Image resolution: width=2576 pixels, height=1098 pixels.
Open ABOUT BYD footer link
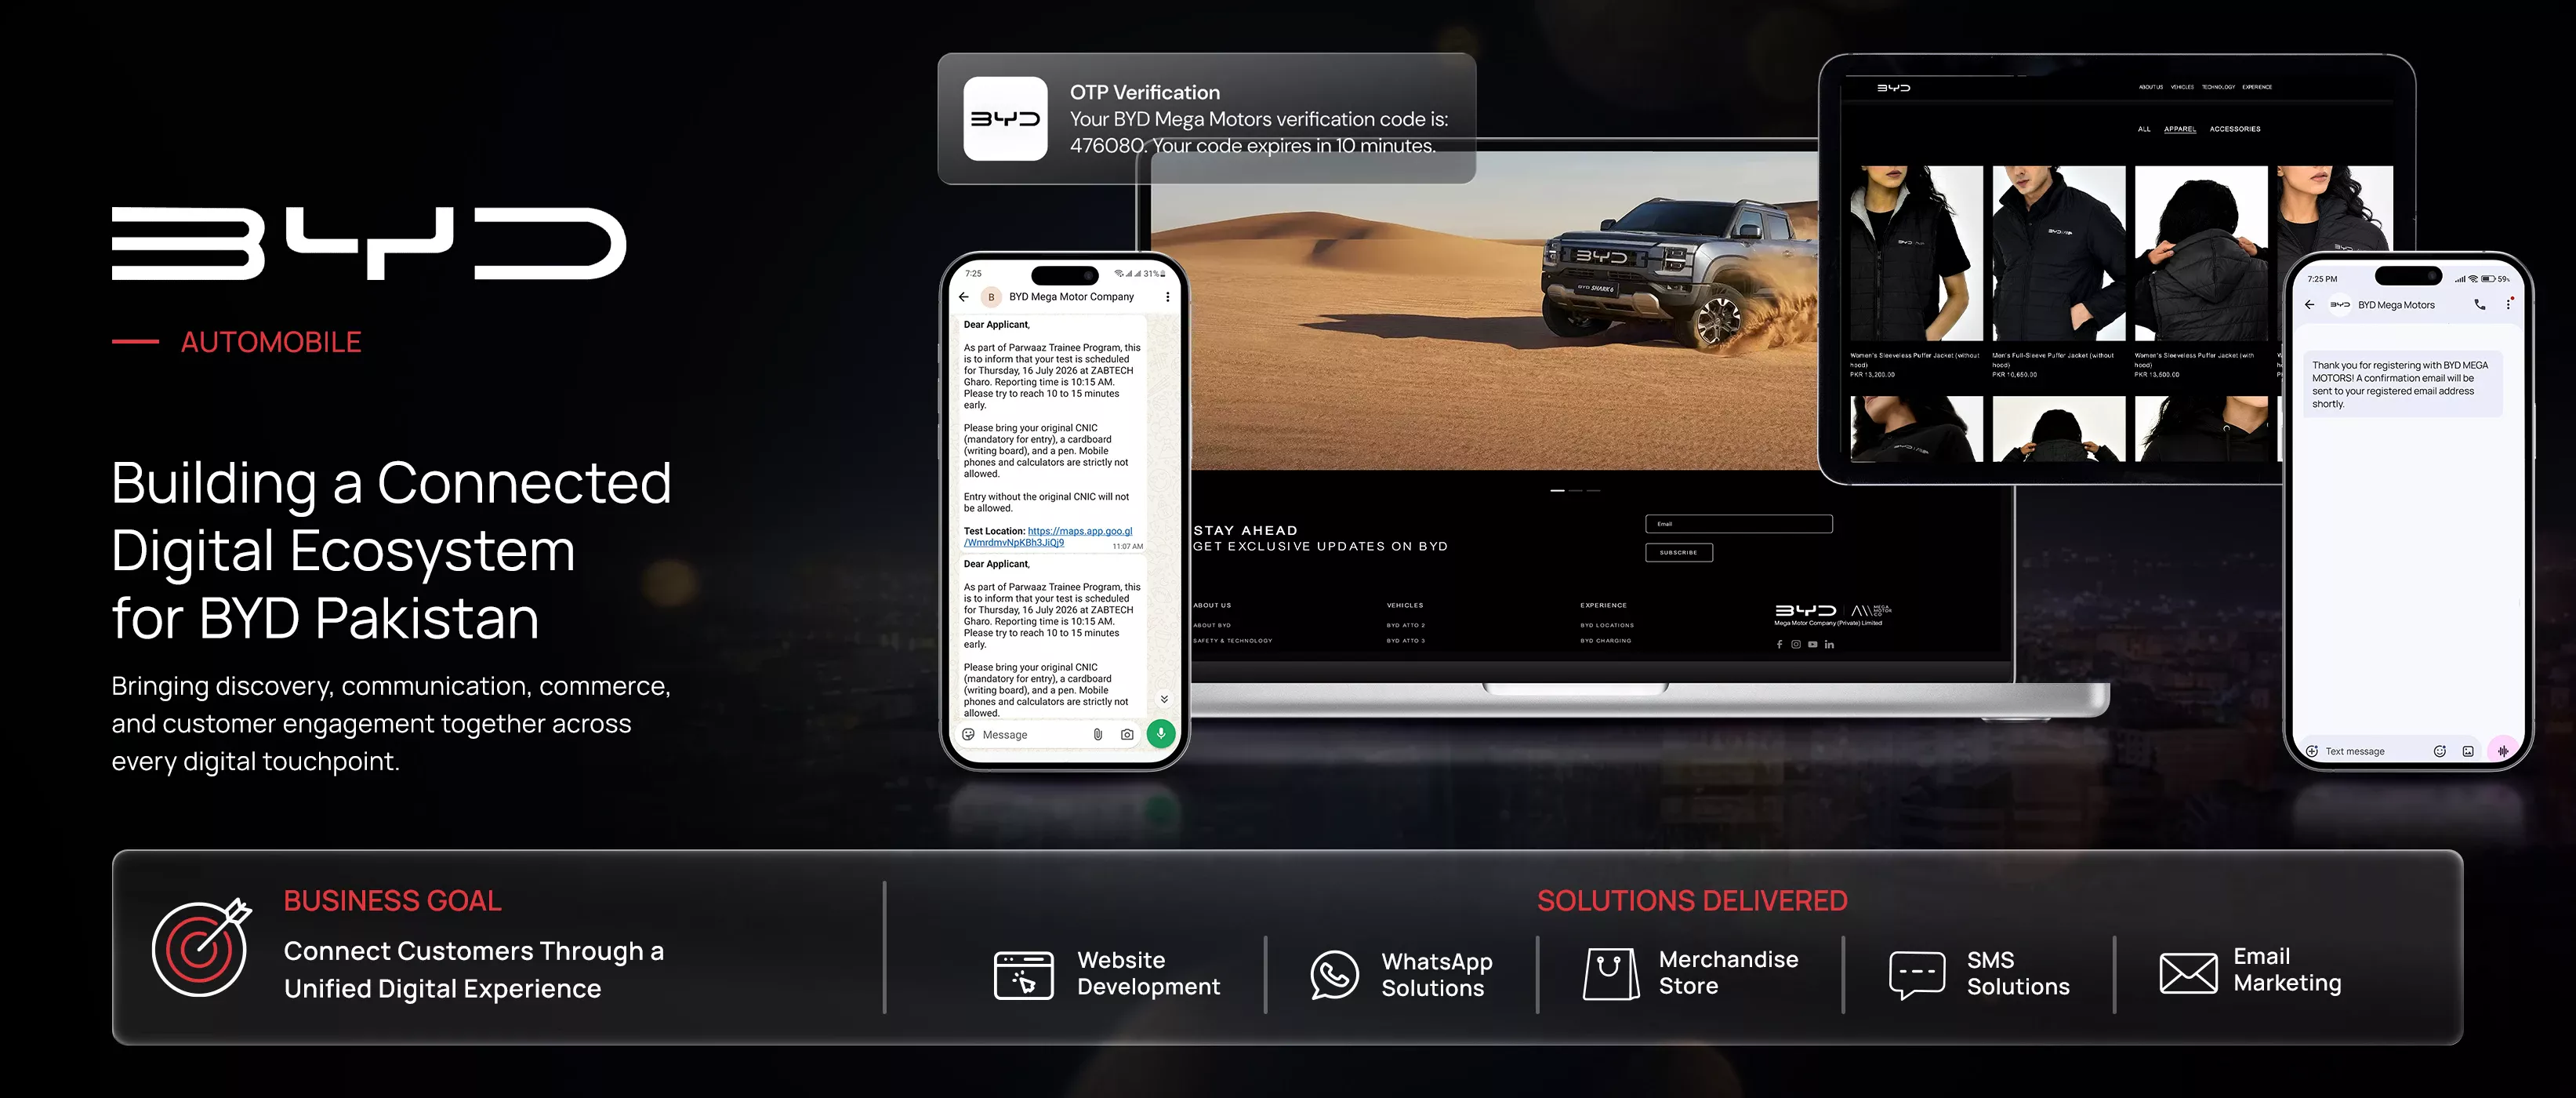click(x=1211, y=625)
